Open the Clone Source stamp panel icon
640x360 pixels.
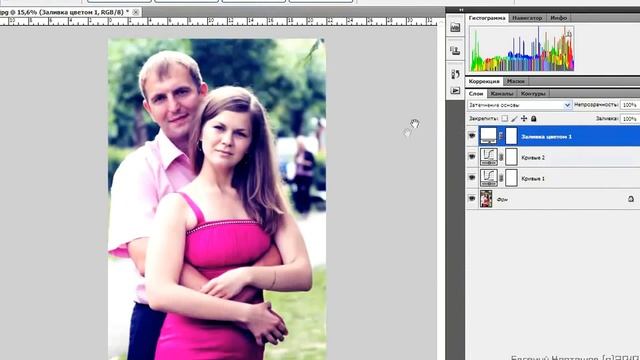coord(455,51)
